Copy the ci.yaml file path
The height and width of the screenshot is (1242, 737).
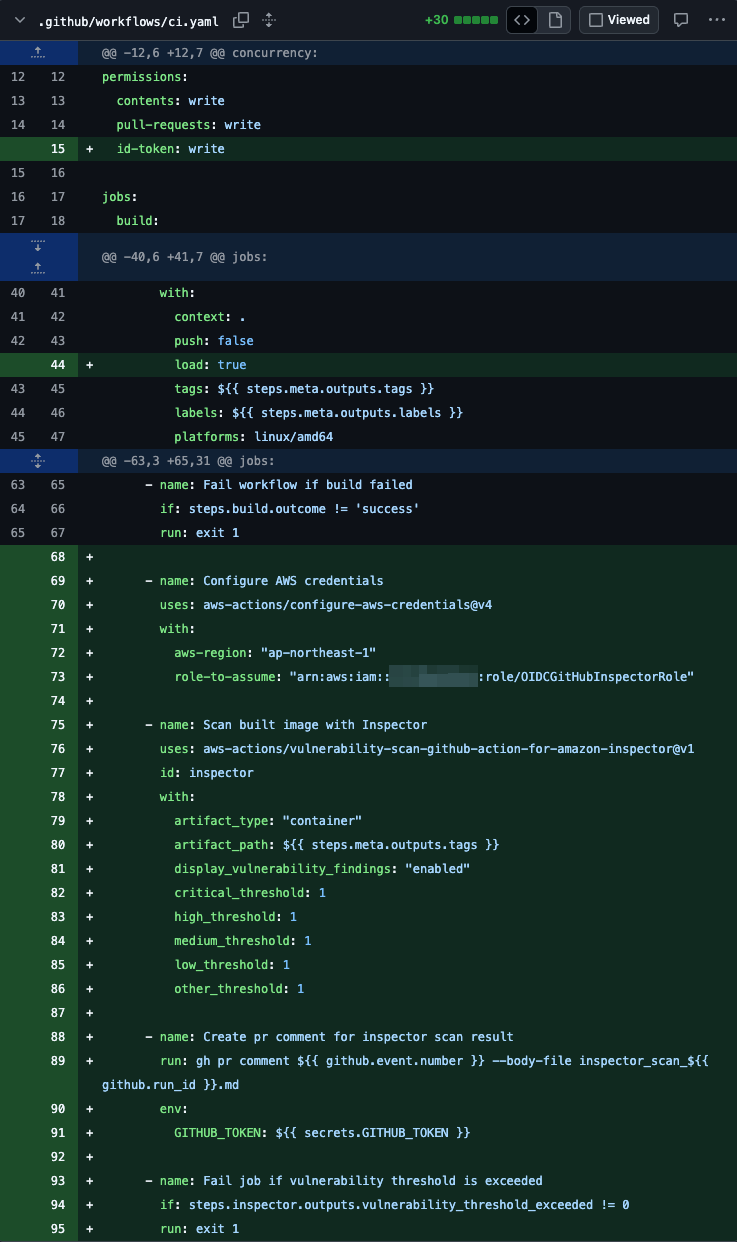pos(241,20)
